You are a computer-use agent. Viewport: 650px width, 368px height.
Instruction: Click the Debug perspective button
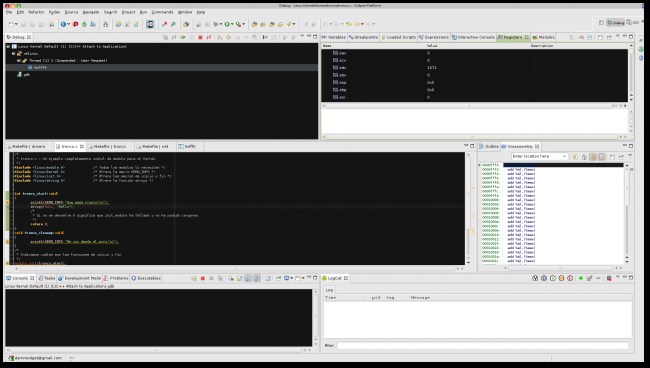616,22
